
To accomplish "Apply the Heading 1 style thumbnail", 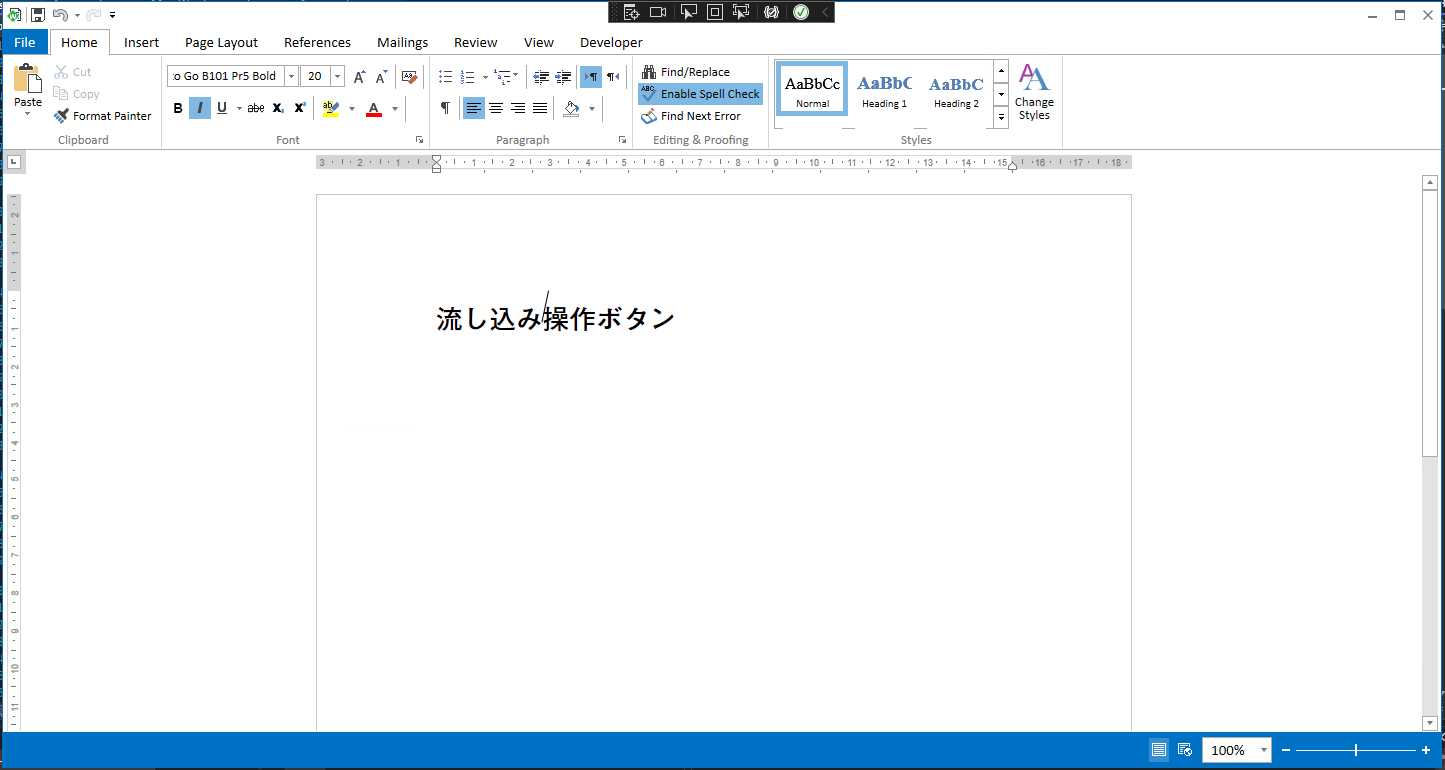I will click(x=884, y=90).
